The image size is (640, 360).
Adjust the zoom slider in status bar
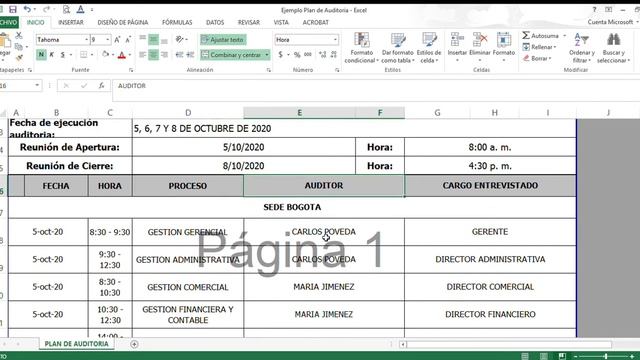tap(606, 356)
